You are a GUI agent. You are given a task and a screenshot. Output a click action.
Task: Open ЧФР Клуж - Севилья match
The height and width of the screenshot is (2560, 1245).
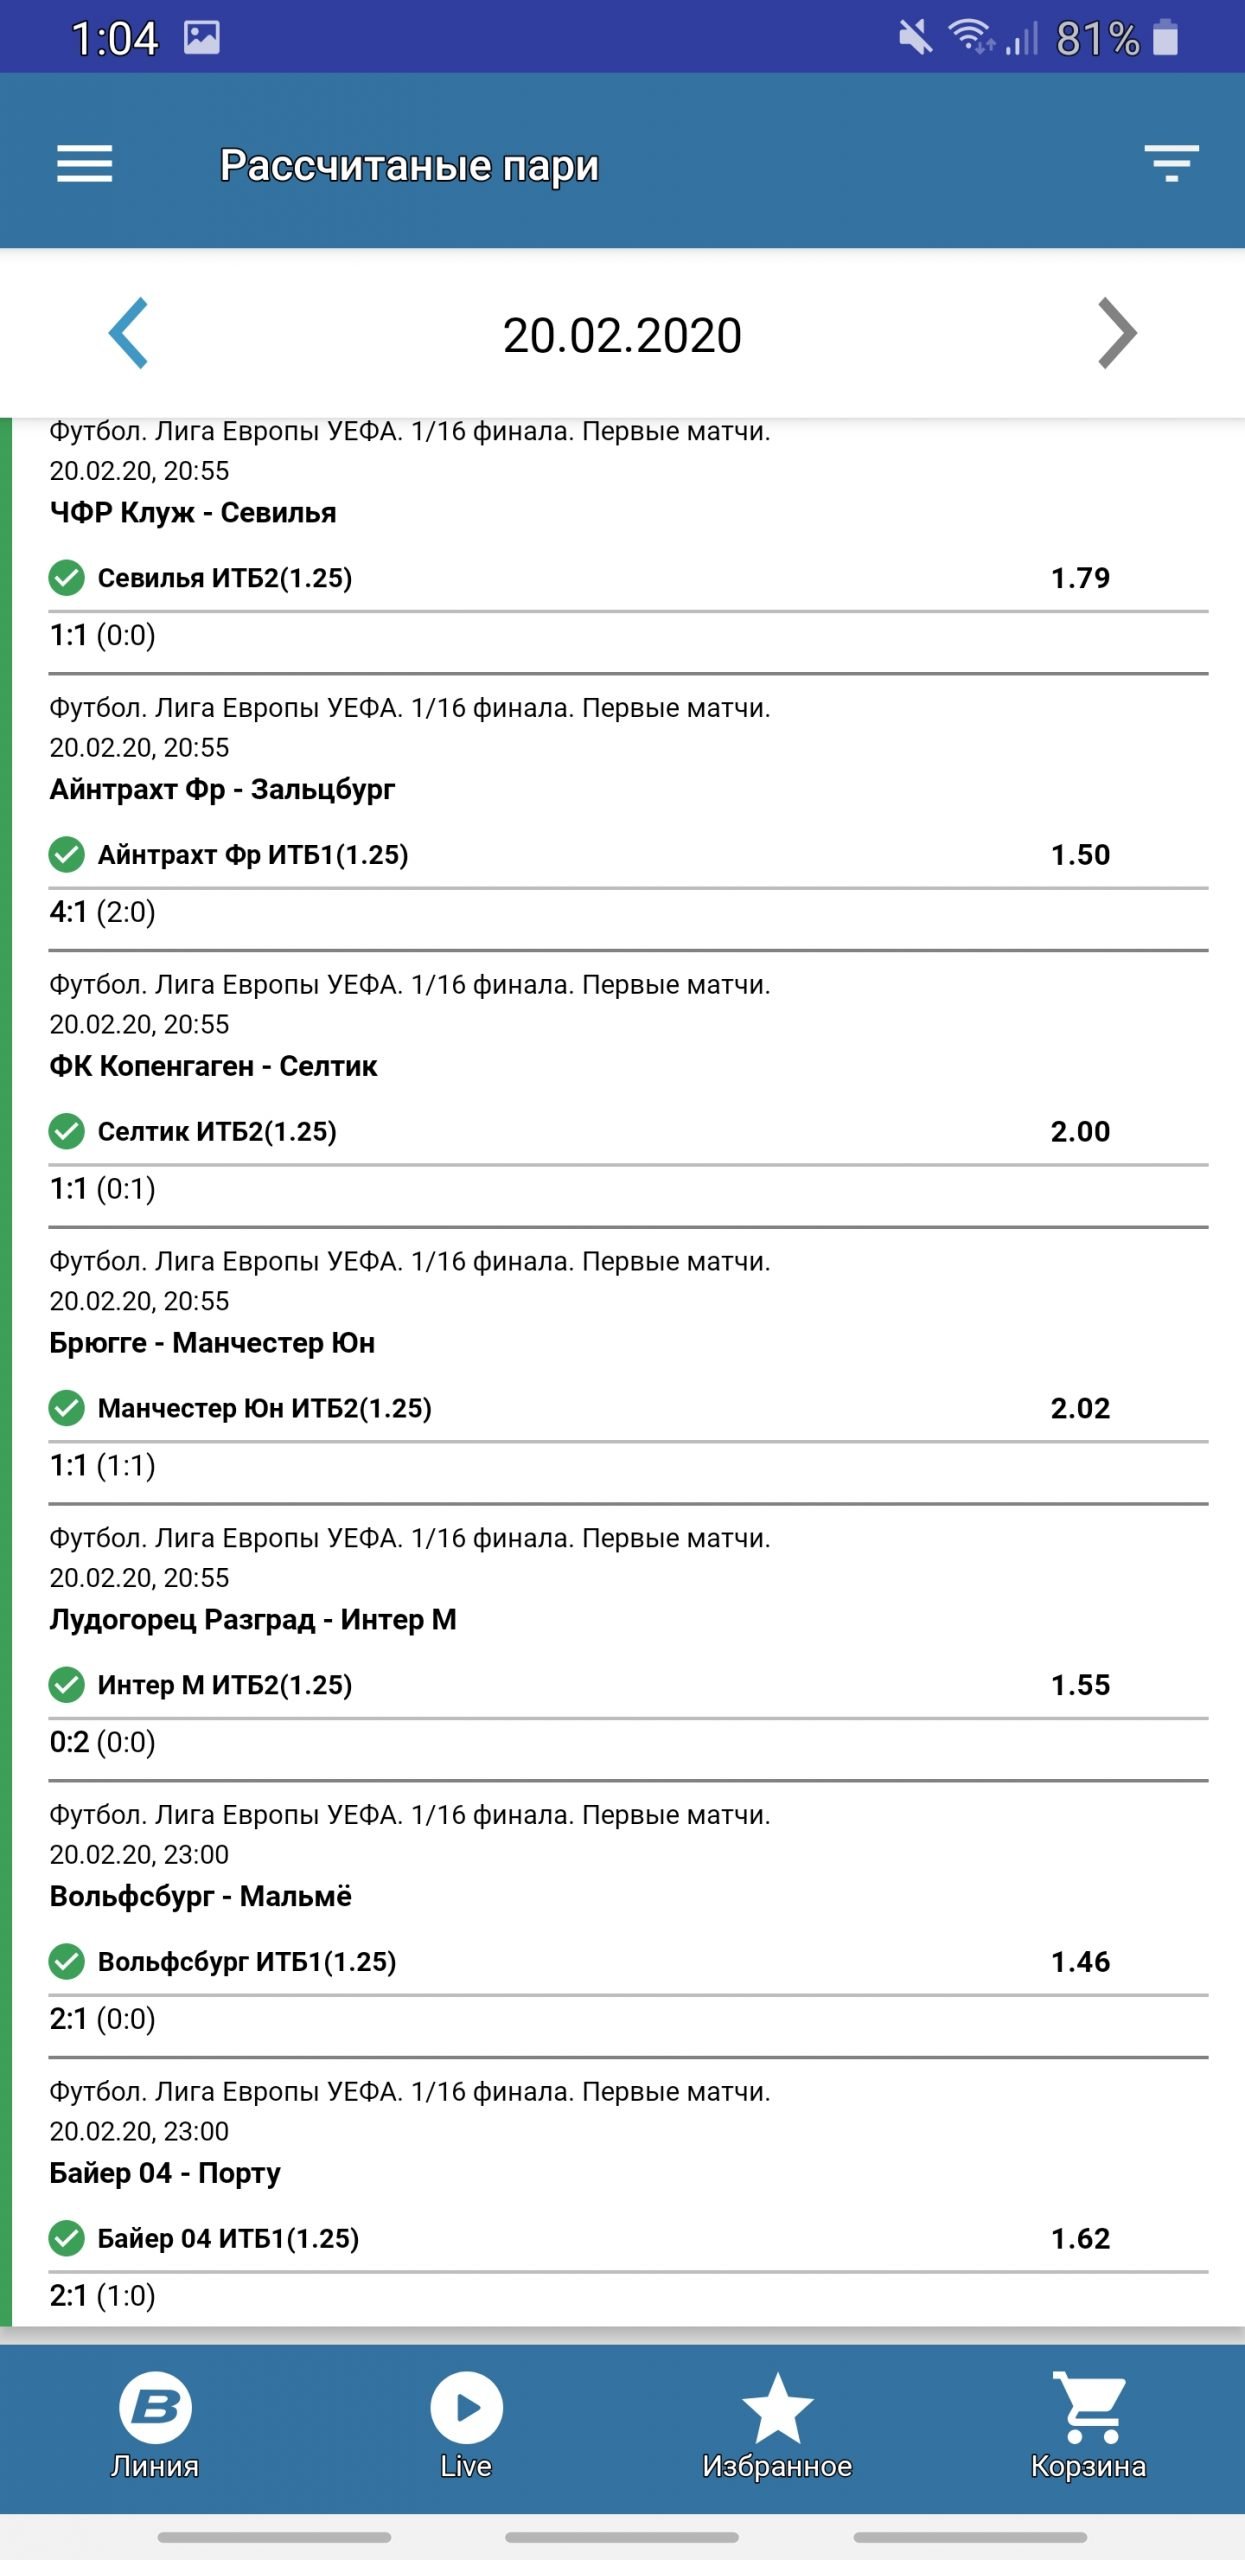[193, 513]
